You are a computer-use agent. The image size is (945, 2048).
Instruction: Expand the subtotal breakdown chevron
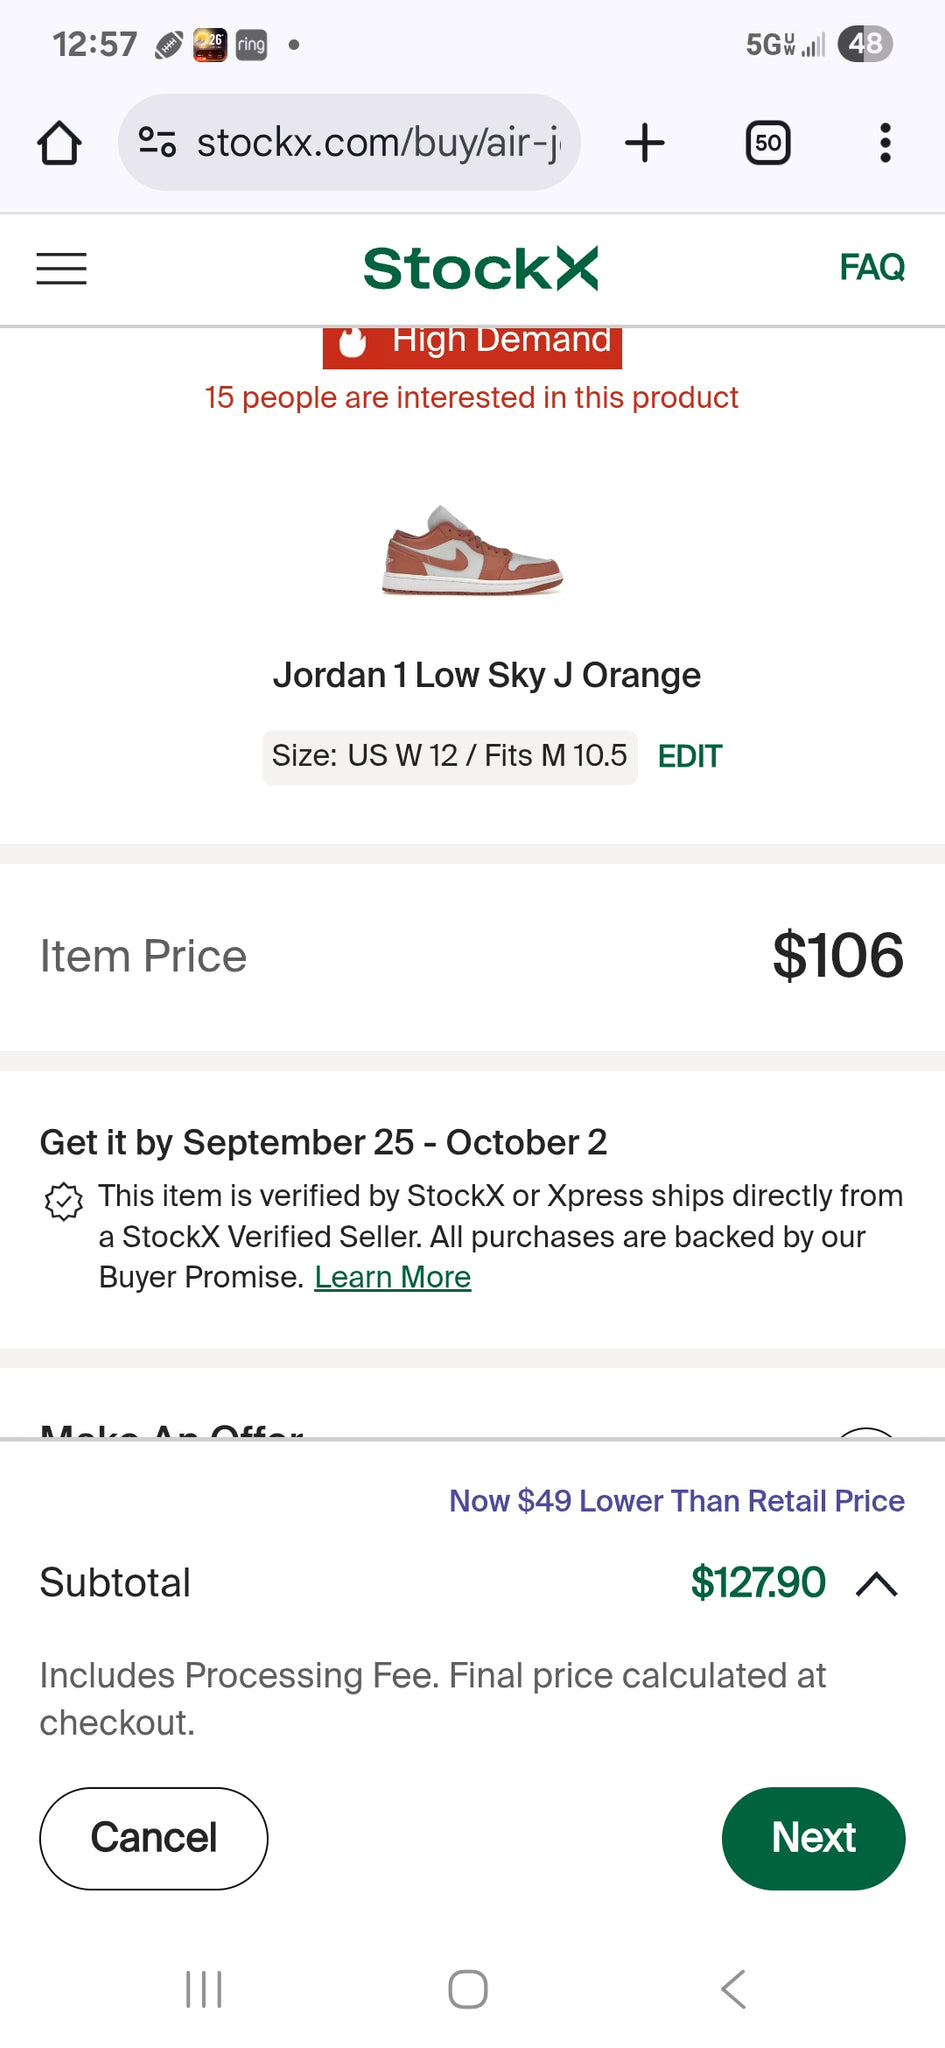point(877,1584)
